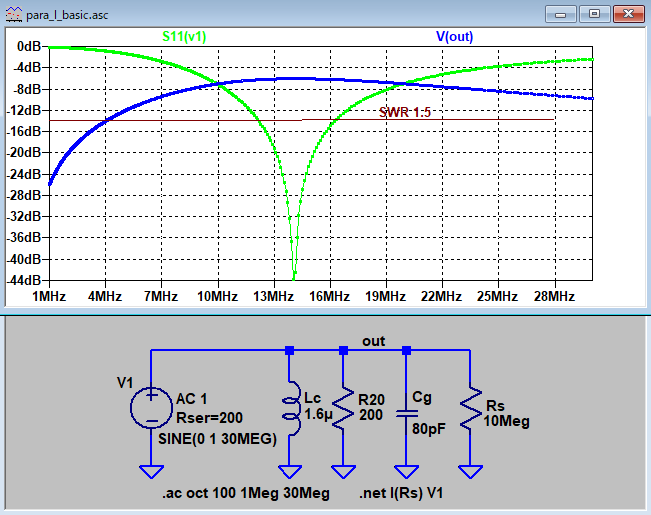Viewport: 651px width, 515px height.
Task: Click the para_l_basic.asc title text
Action: (67, 15)
